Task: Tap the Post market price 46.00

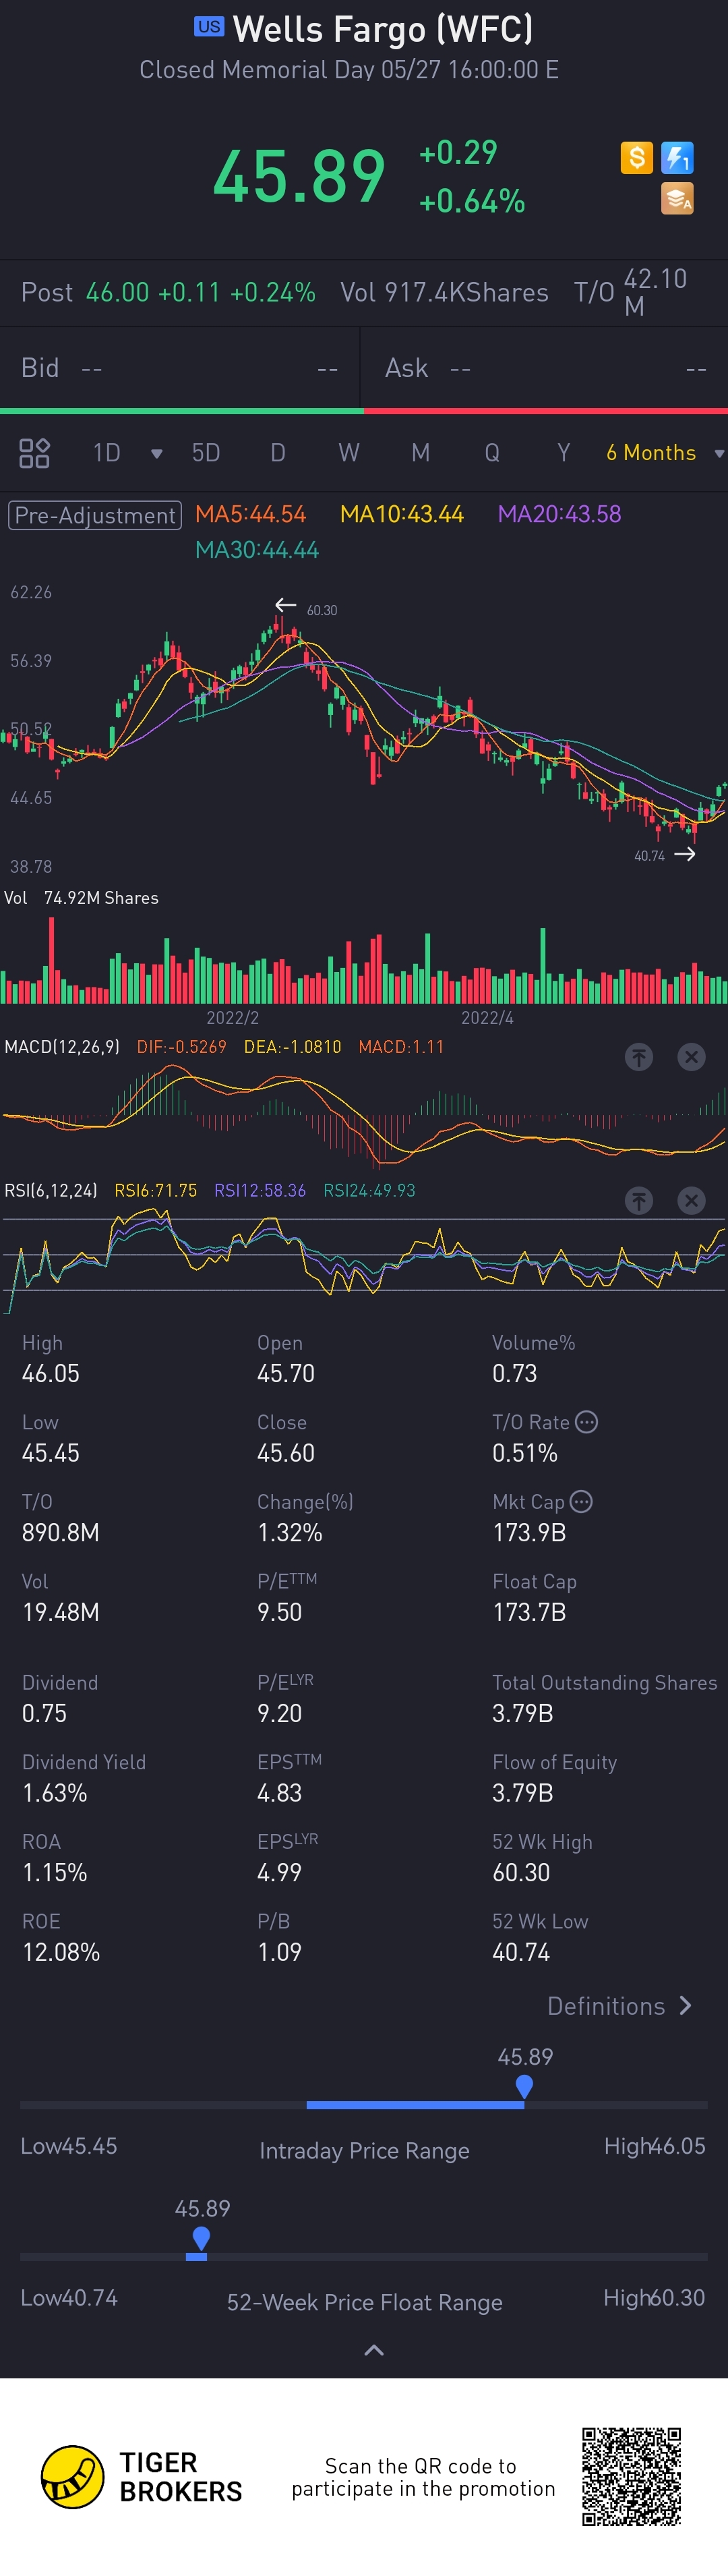Action: tap(117, 292)
